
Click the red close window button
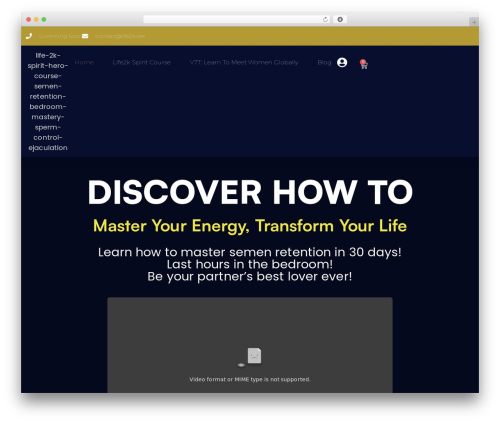click(29, 19)
